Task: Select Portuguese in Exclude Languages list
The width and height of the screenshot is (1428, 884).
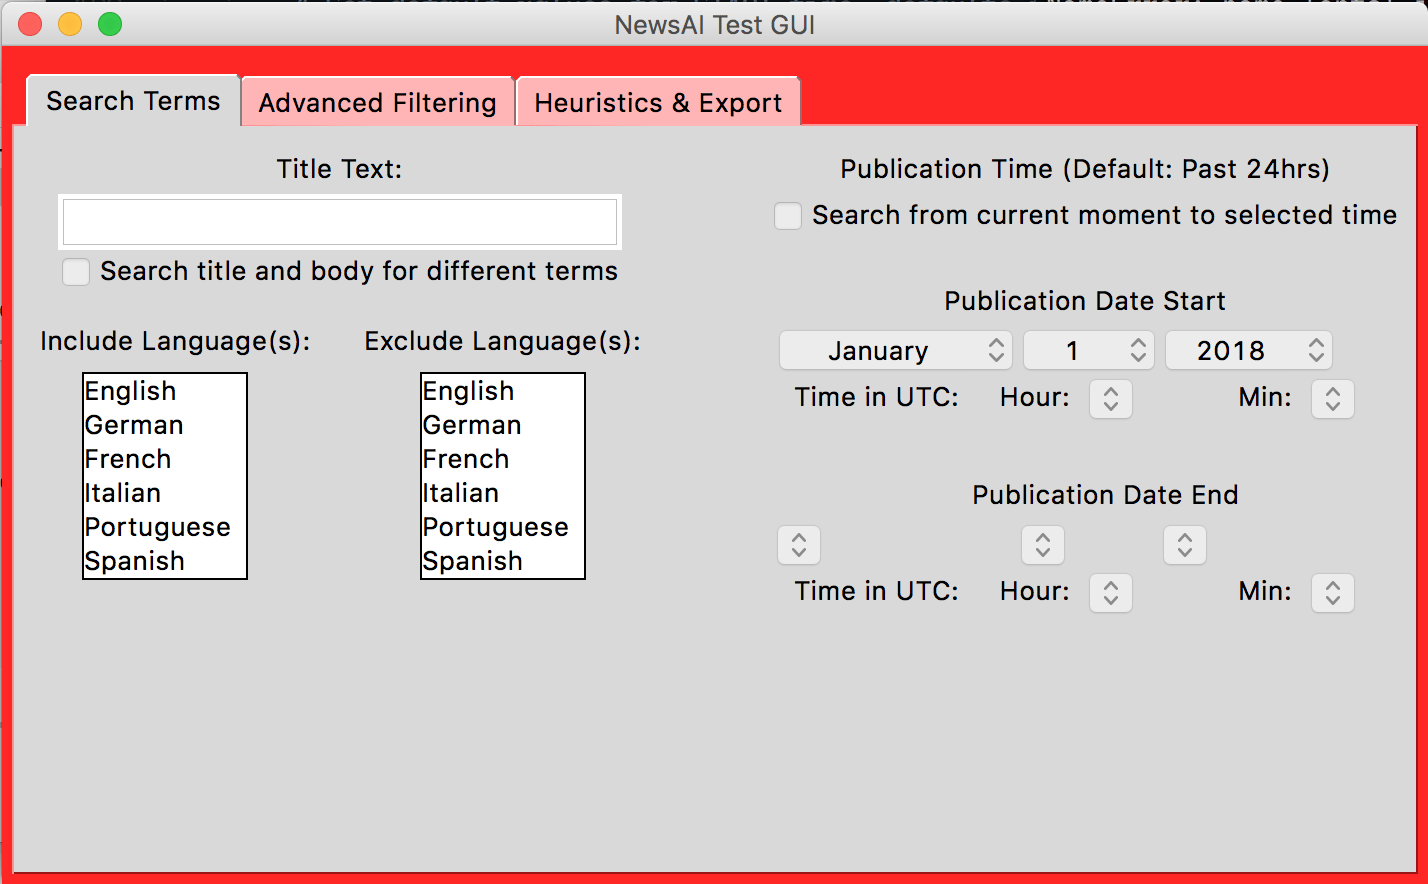Action: [x=494, y=527]
